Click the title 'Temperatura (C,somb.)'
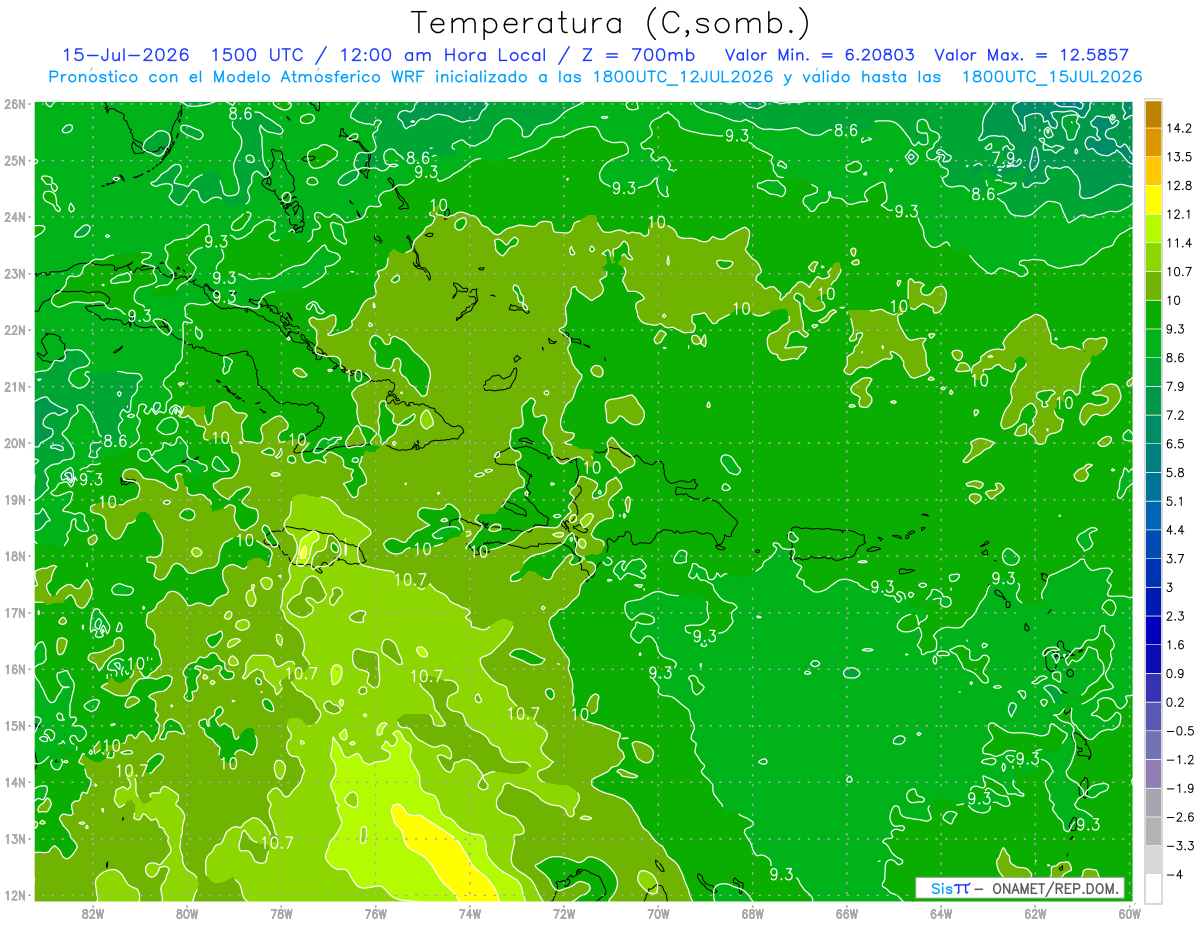The height and width of the screenshot is (927, 1200). 609,23
